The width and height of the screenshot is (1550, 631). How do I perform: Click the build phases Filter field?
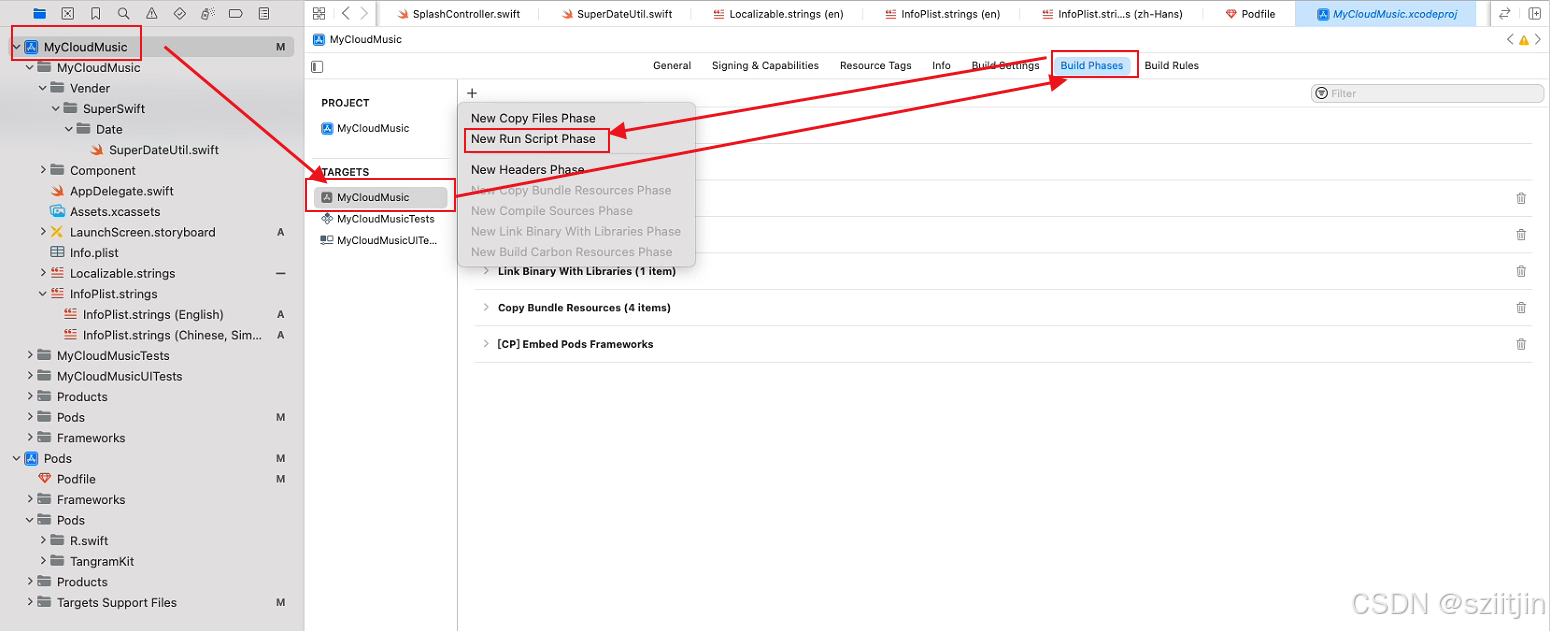pyautogui.click(x=1427, y=93)
